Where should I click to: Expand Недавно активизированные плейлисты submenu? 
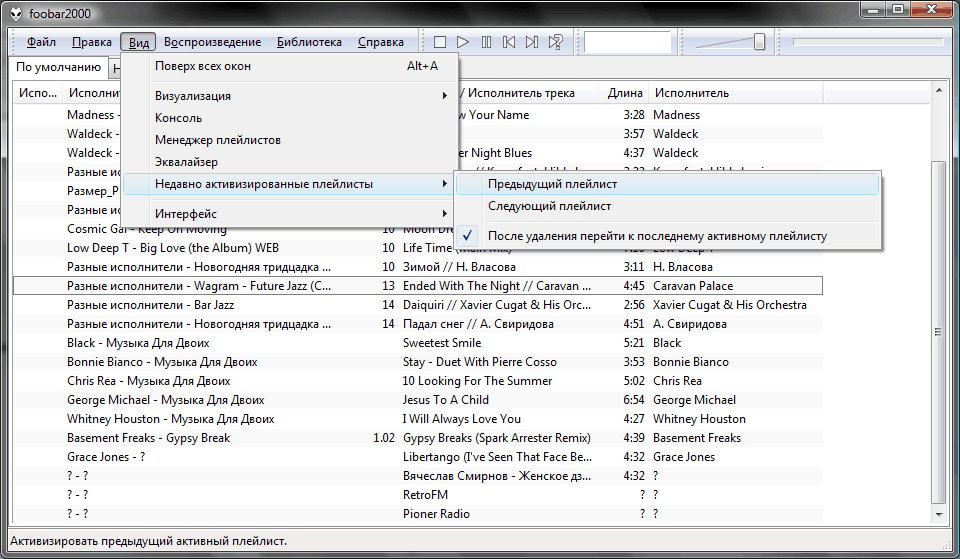tap(290, 184)
